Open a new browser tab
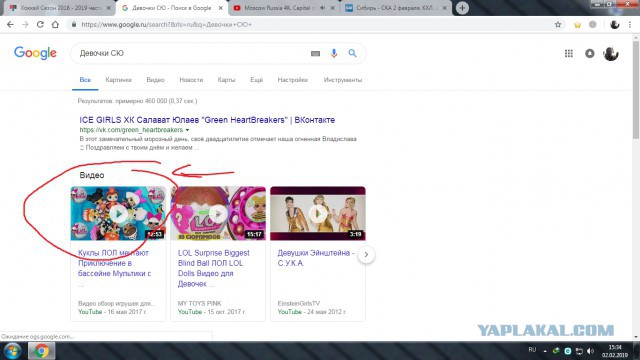This screenshot has width=640, height=360. [x=462, y=8]
